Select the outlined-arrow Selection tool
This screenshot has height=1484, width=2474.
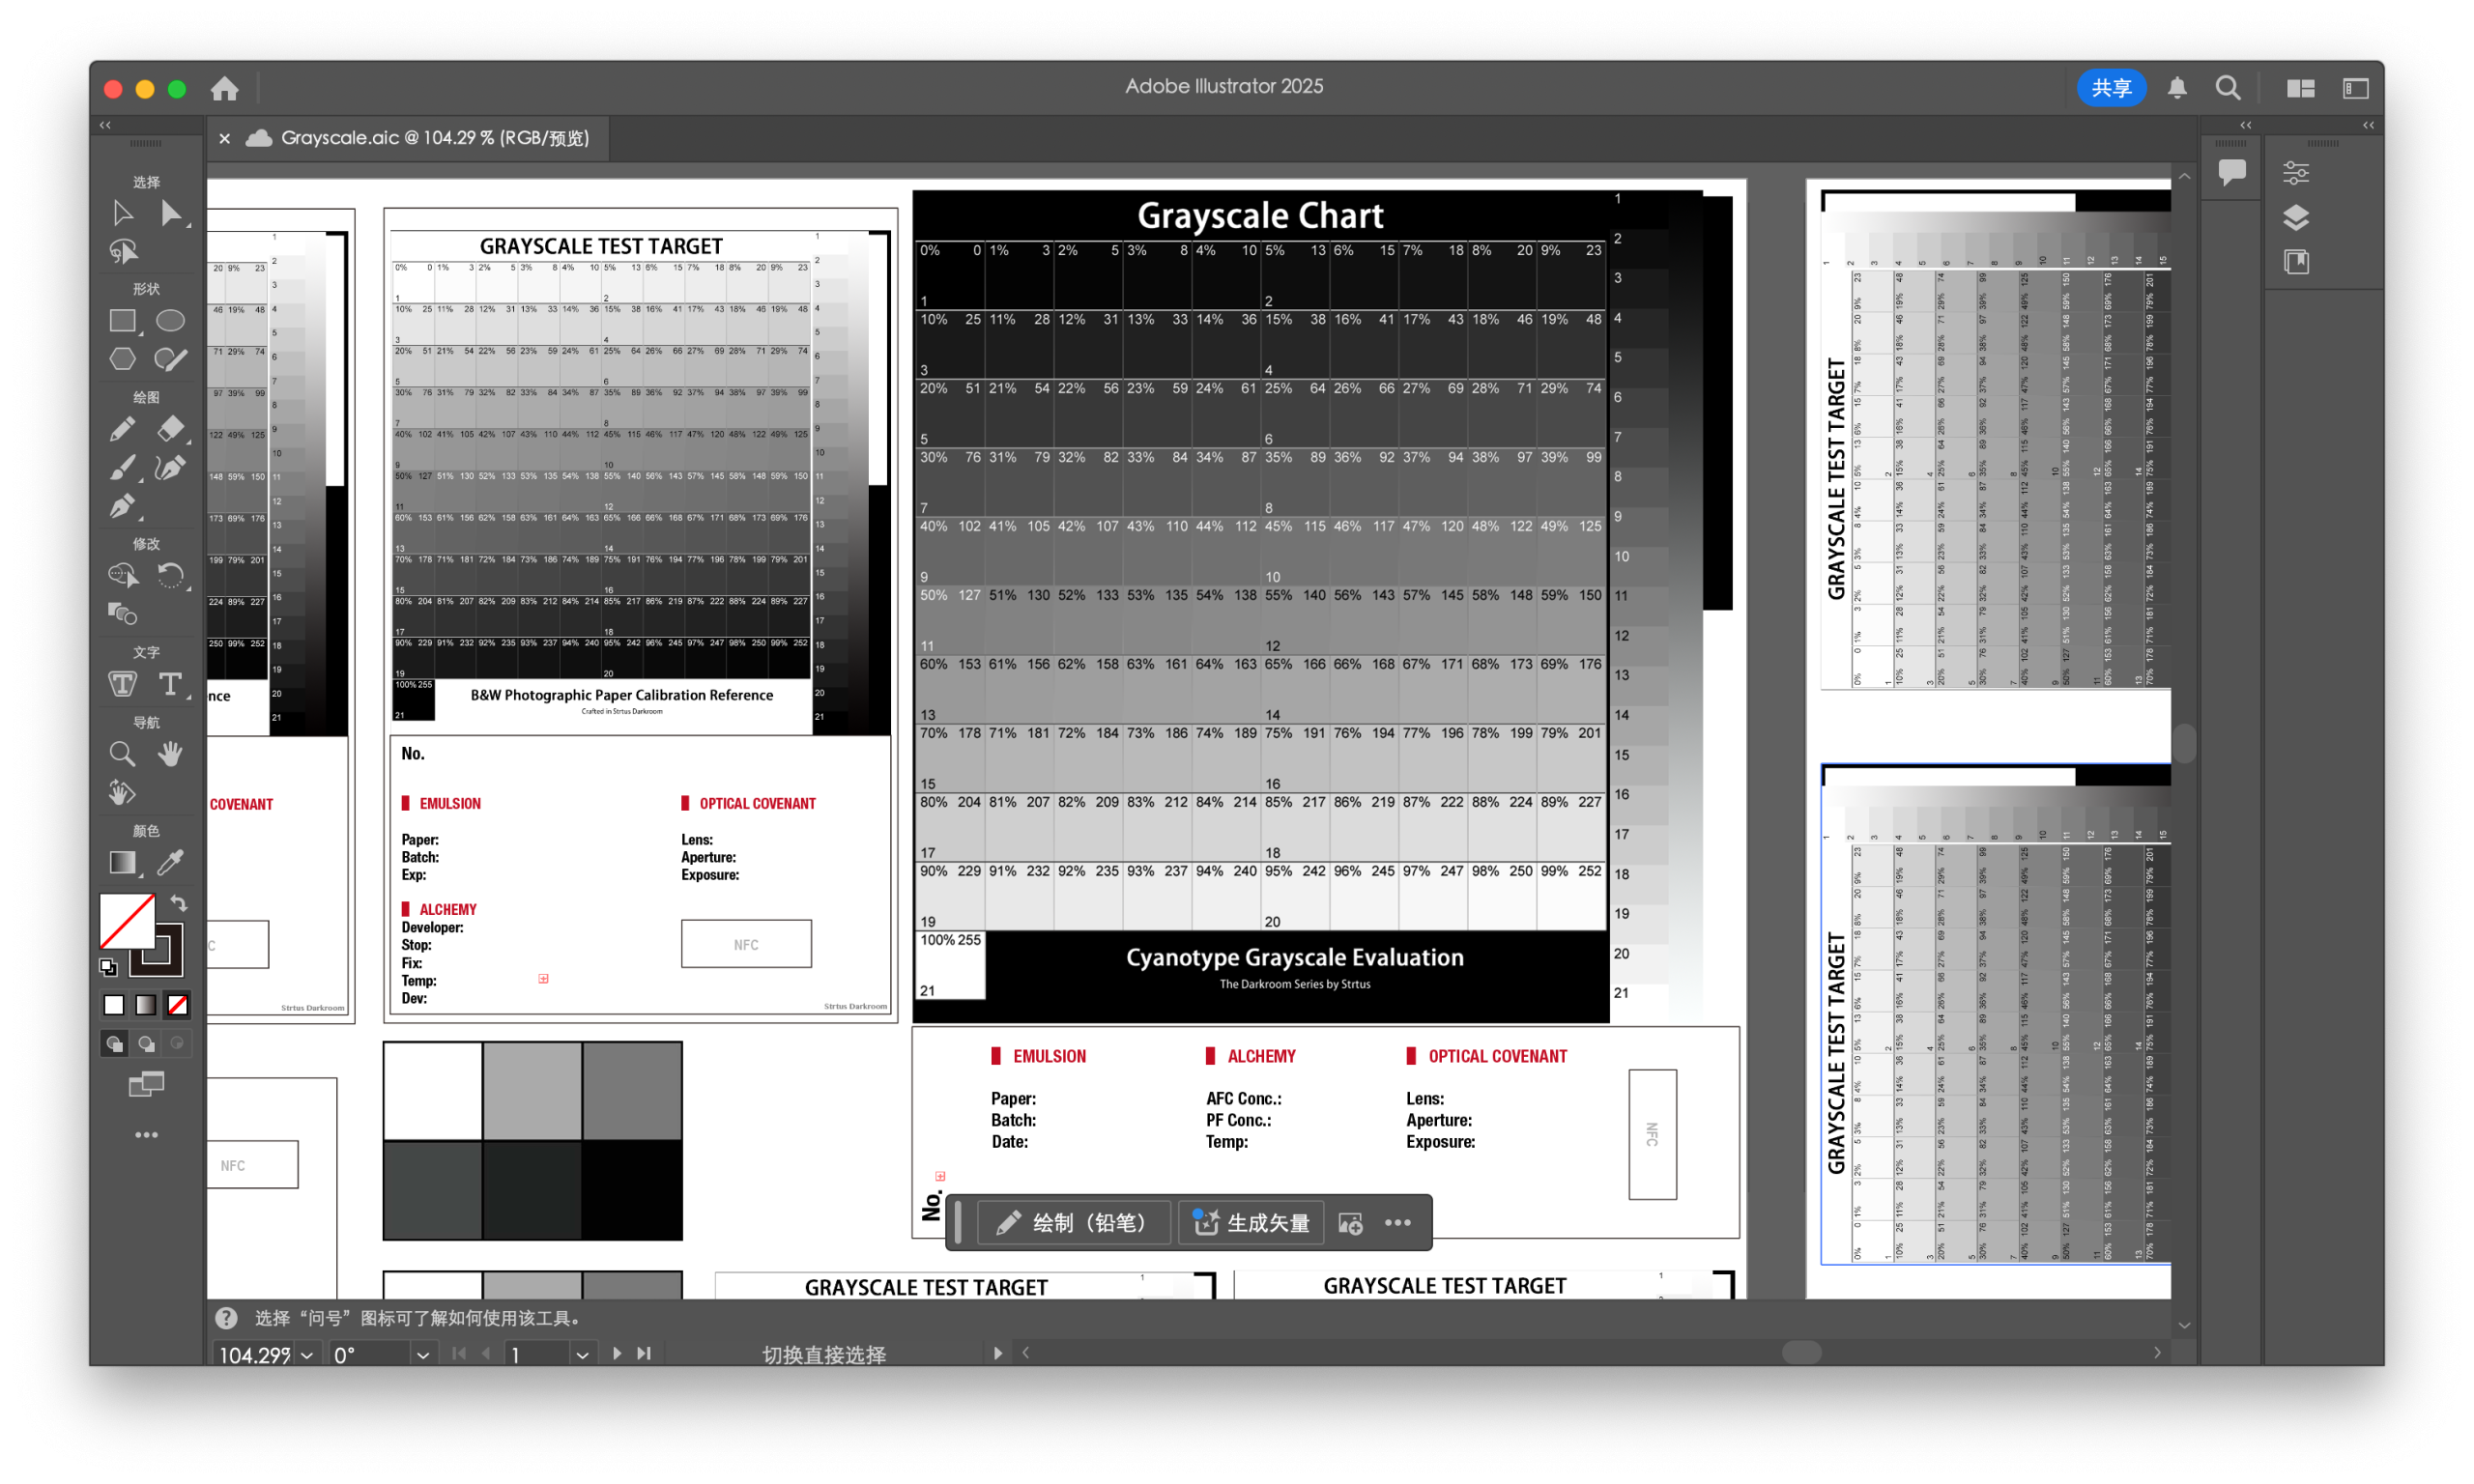[x=122, y=213]
